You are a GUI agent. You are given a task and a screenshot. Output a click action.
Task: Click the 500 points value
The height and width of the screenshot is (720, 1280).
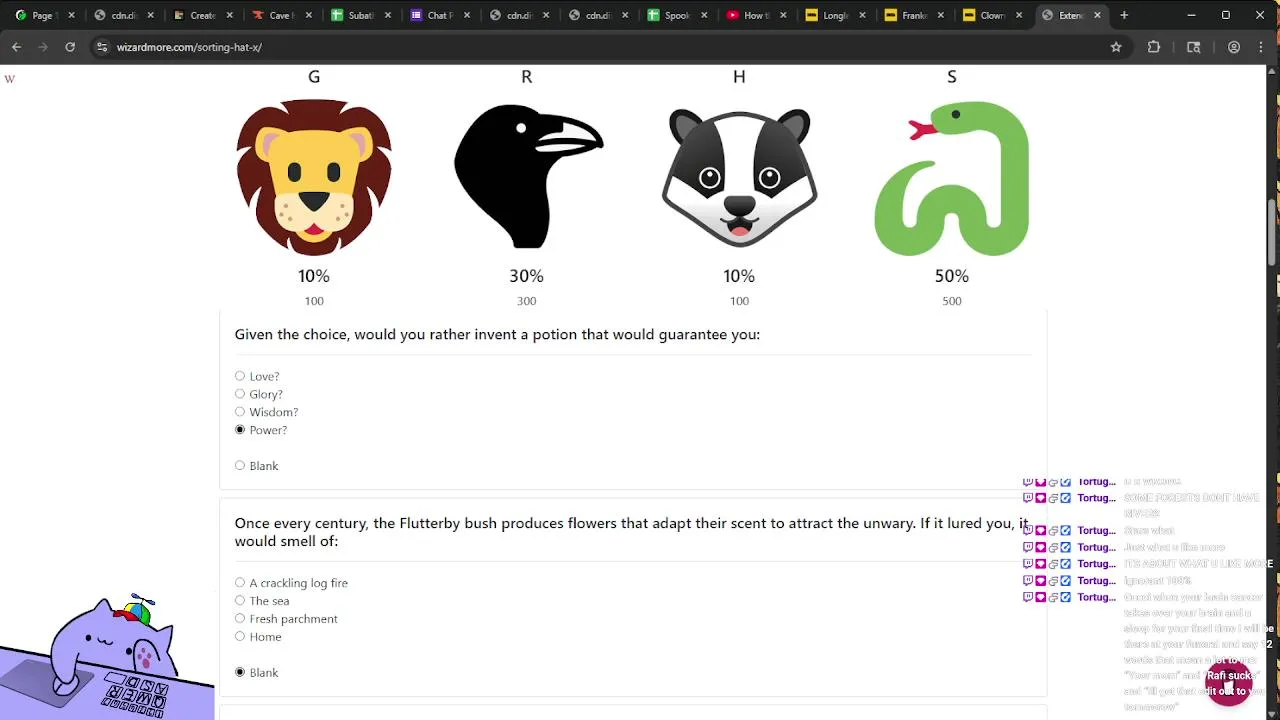951,301
